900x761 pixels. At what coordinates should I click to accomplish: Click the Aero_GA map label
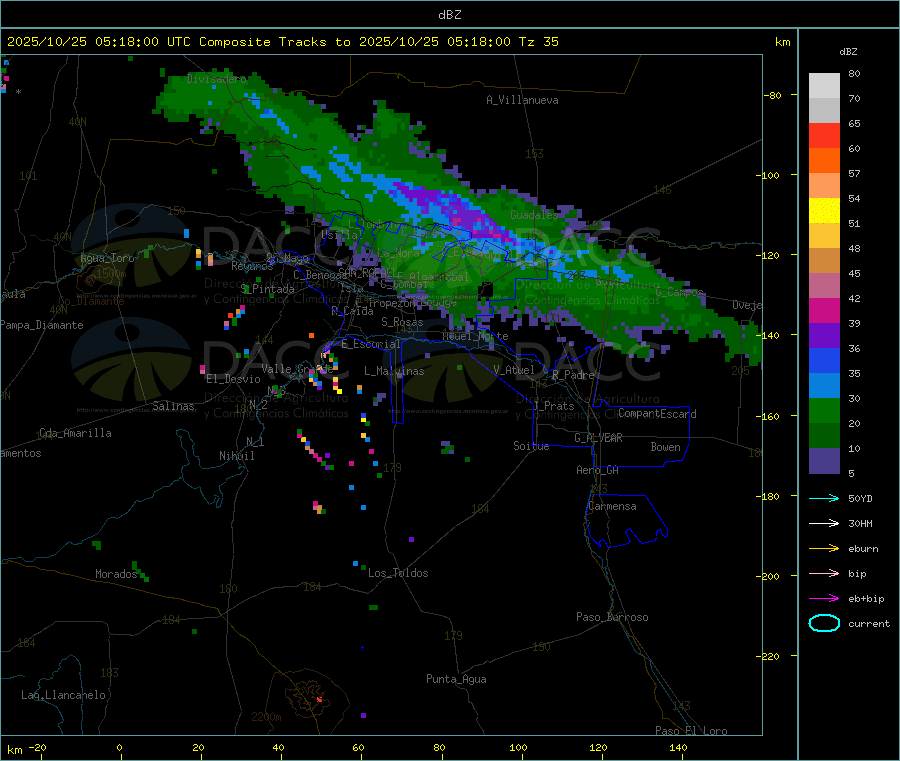(x=598, y=471)
